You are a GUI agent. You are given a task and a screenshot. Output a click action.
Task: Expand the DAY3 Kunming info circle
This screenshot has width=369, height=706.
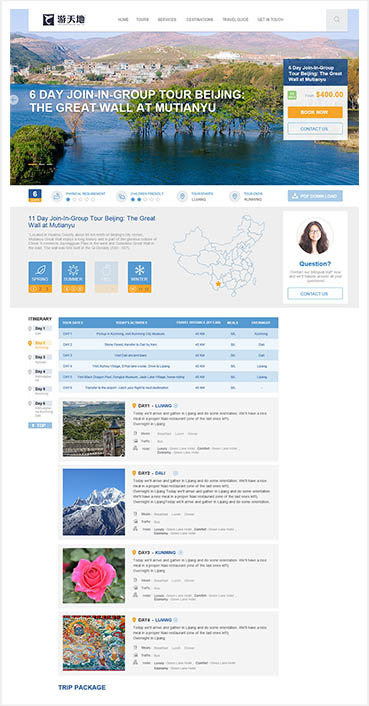180,552
